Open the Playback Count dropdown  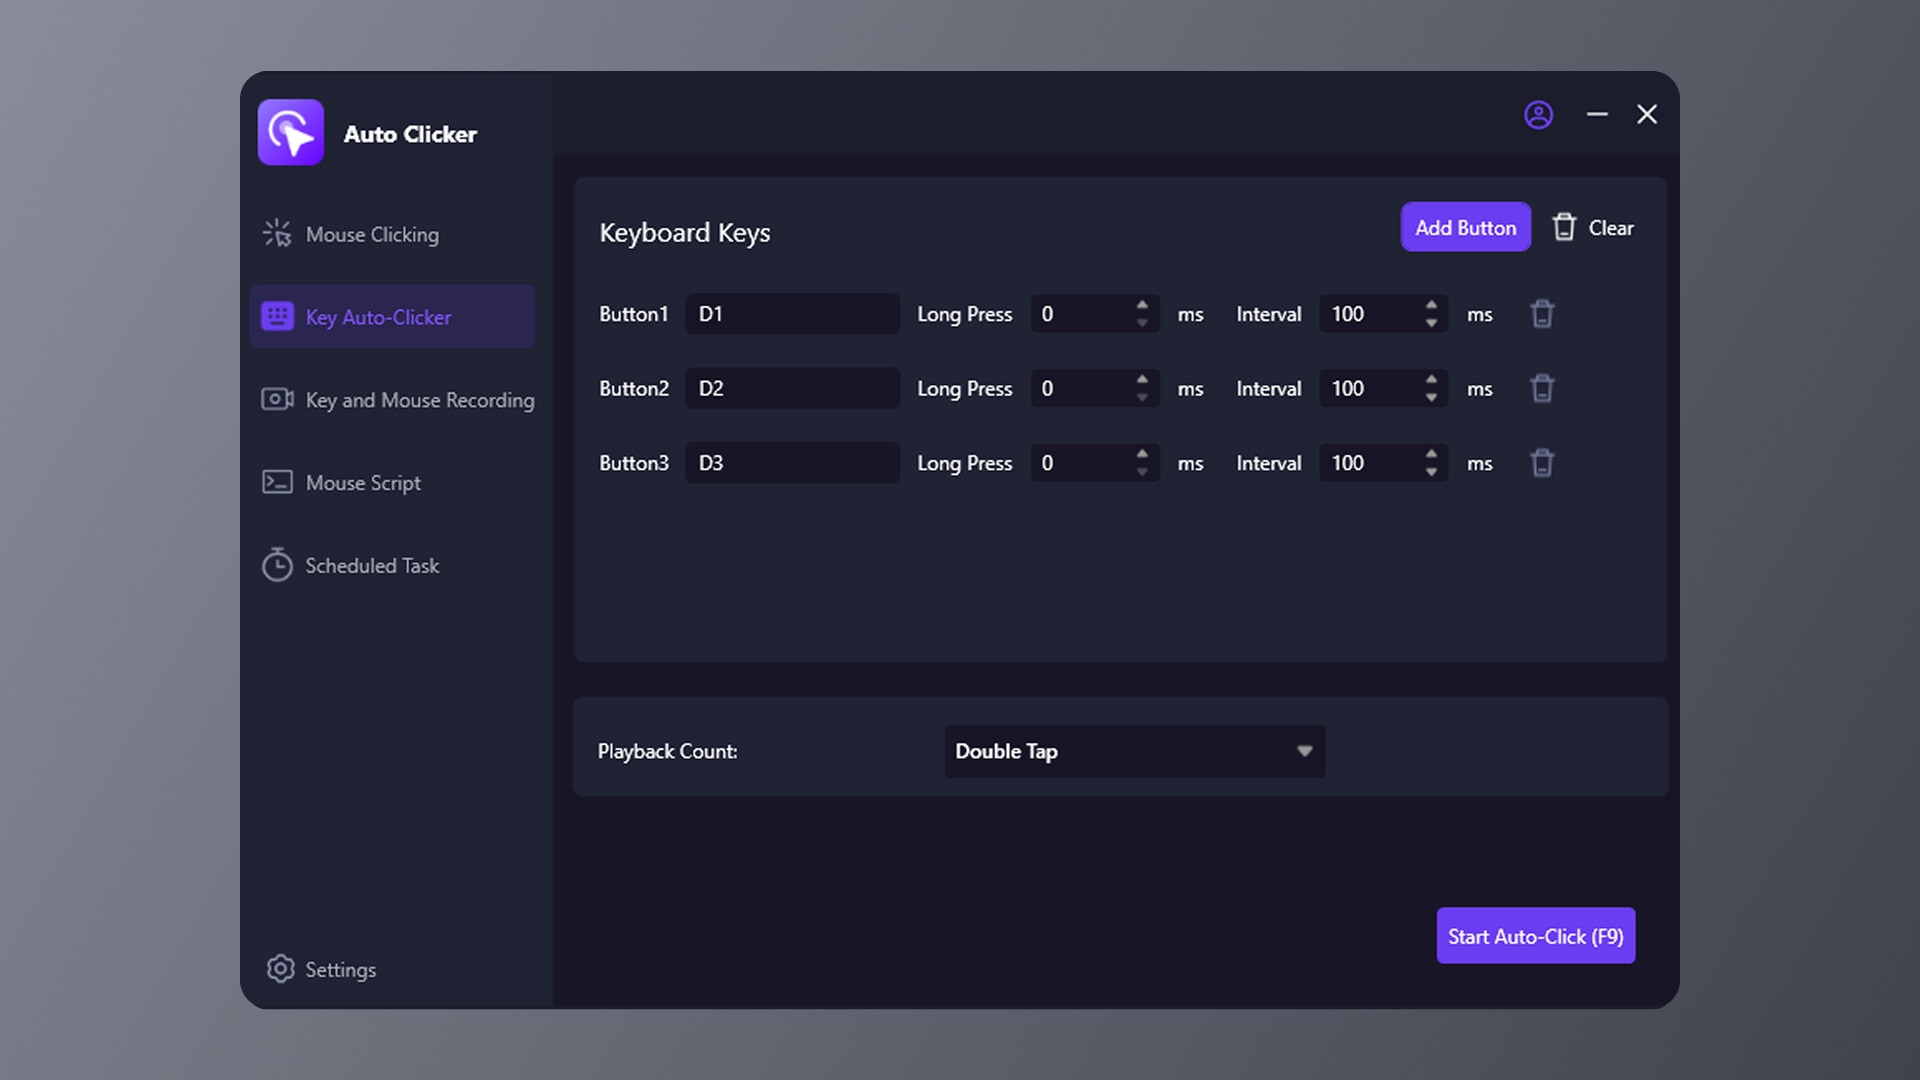click(1134, 751)
